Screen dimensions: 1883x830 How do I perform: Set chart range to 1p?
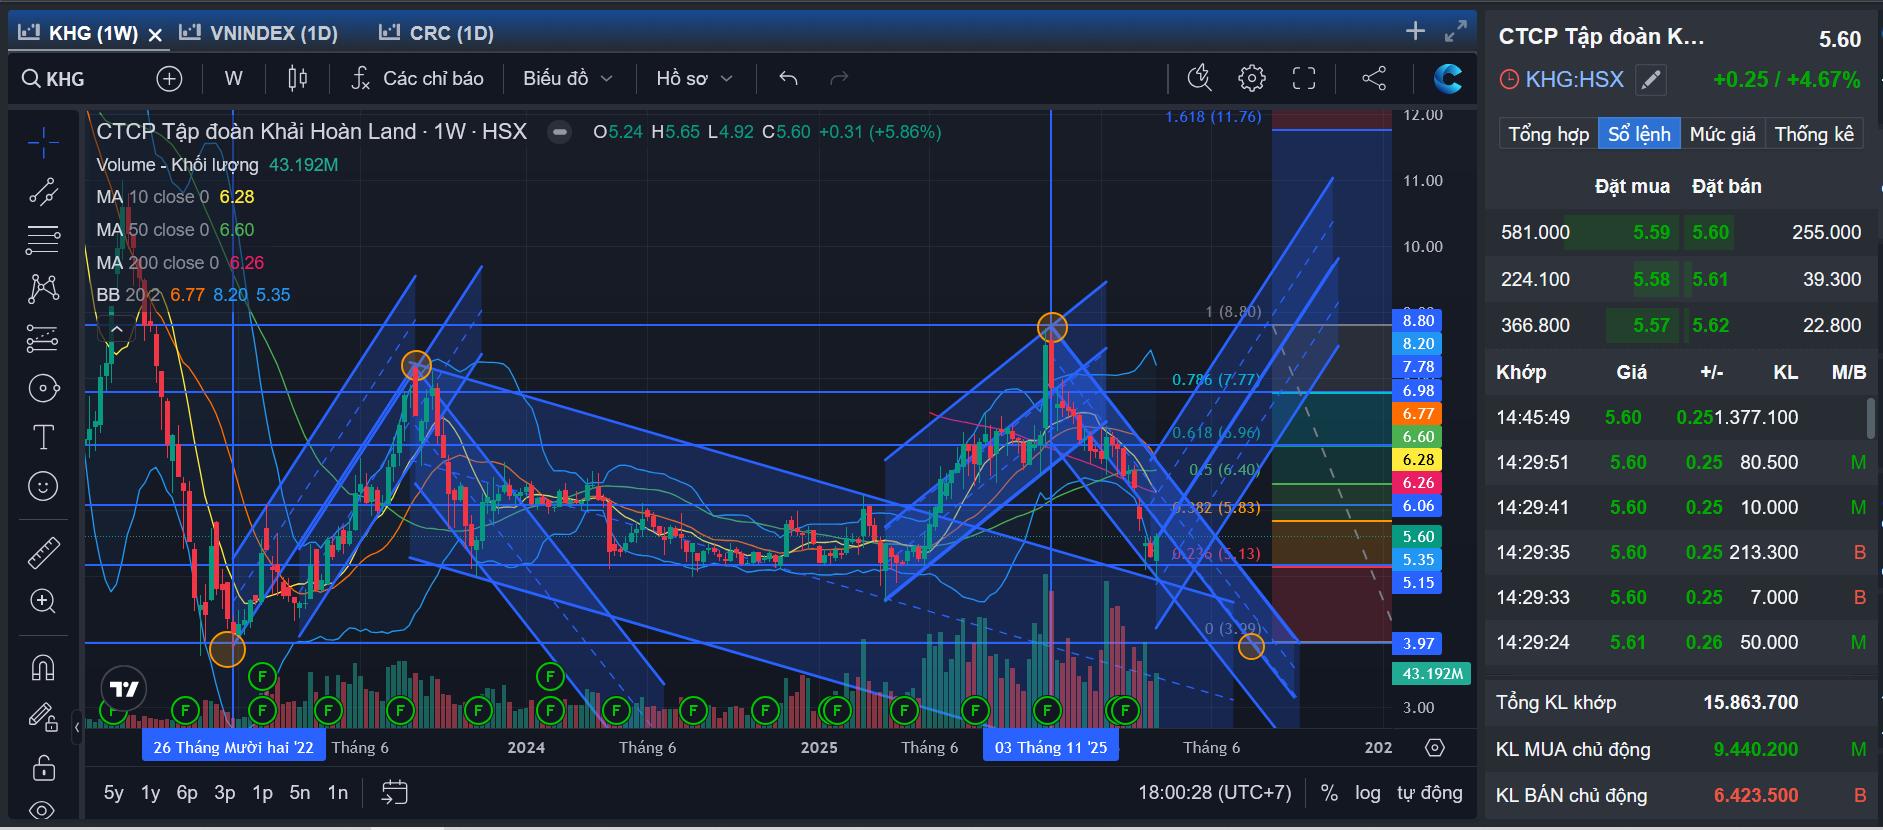coord(263,793)
